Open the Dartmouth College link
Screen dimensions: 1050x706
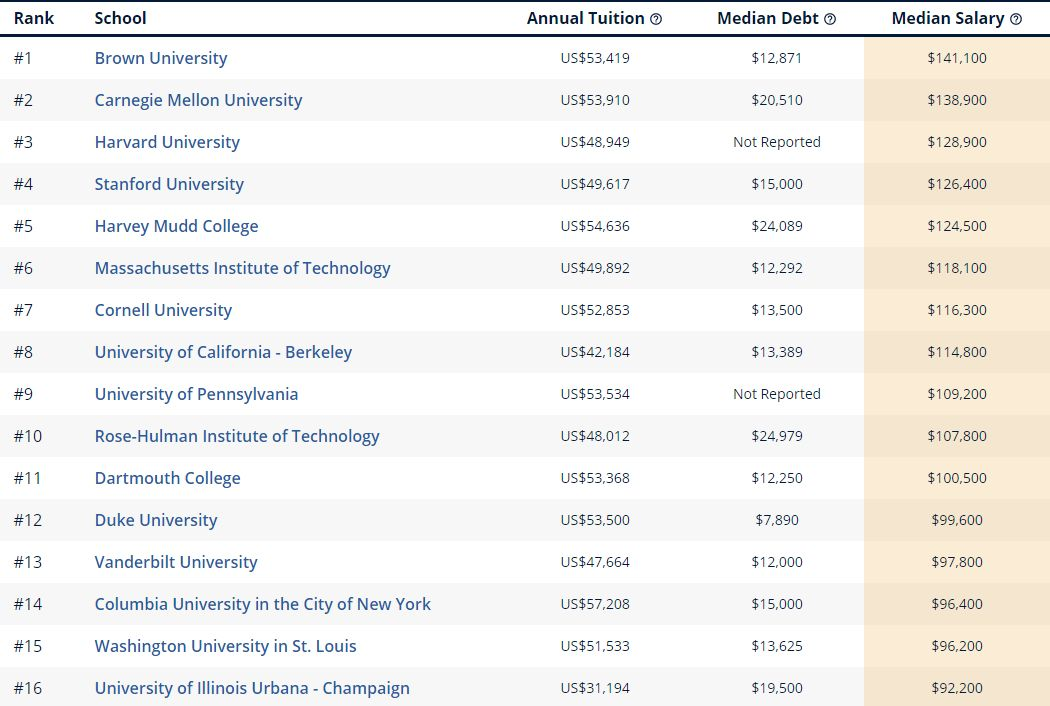pyautogui.click(x=167, y=478)
